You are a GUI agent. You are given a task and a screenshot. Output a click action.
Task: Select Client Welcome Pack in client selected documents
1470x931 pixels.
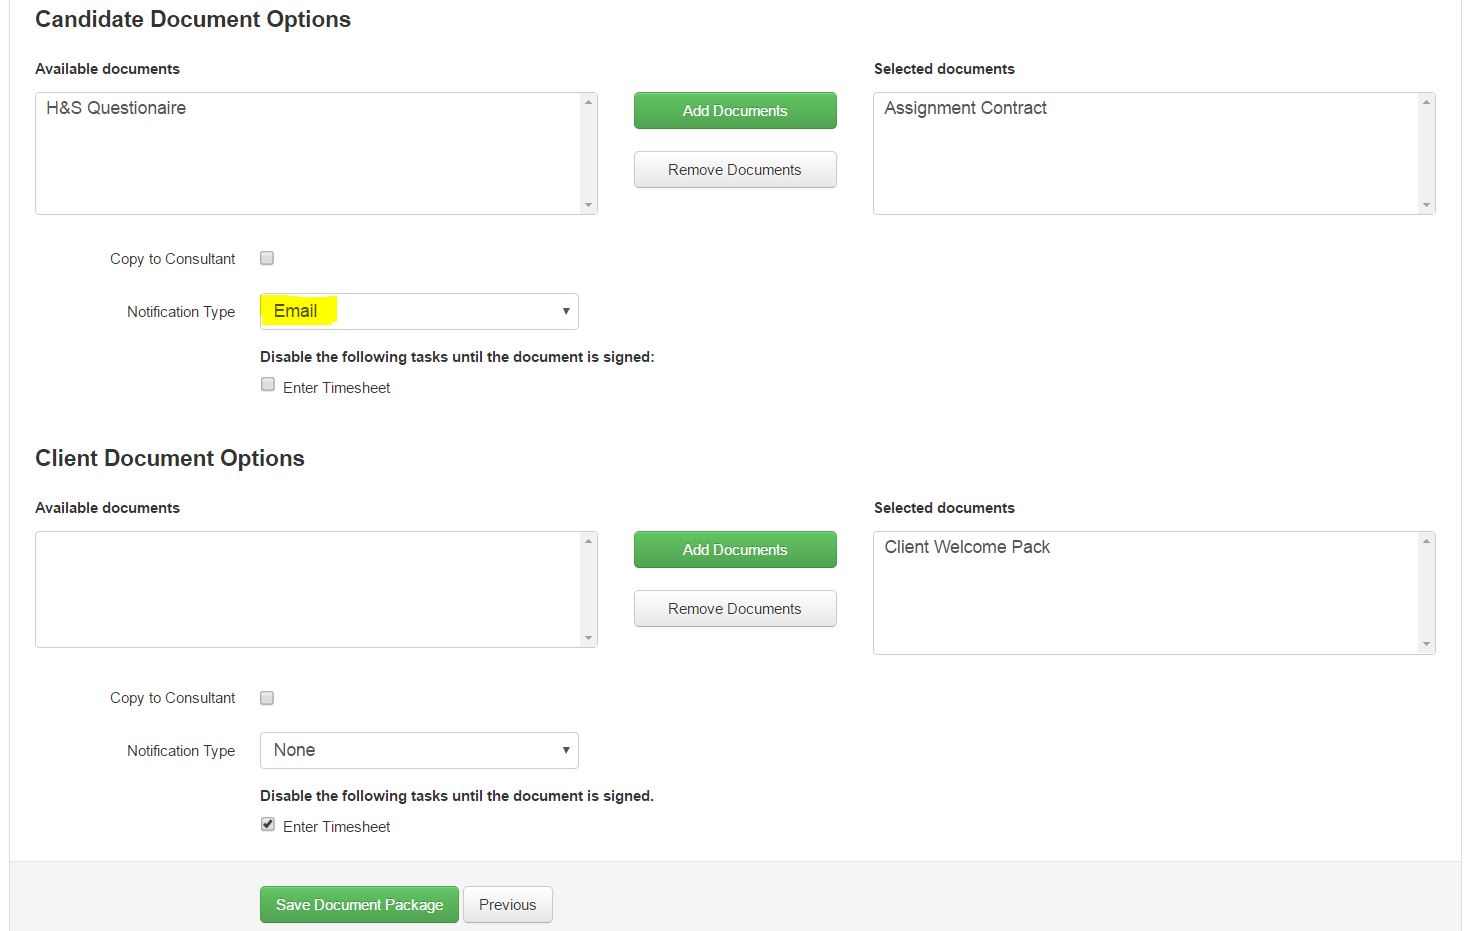(x=967, y=547)
